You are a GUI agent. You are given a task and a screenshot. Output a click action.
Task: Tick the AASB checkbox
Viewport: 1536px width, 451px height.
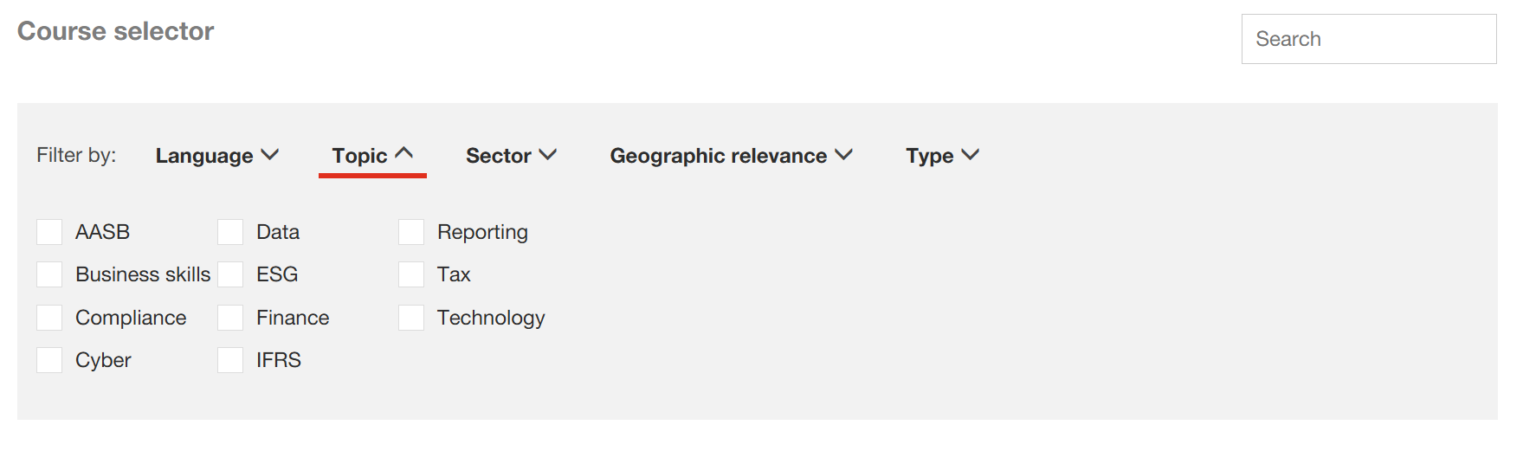[x=49, y=232]
